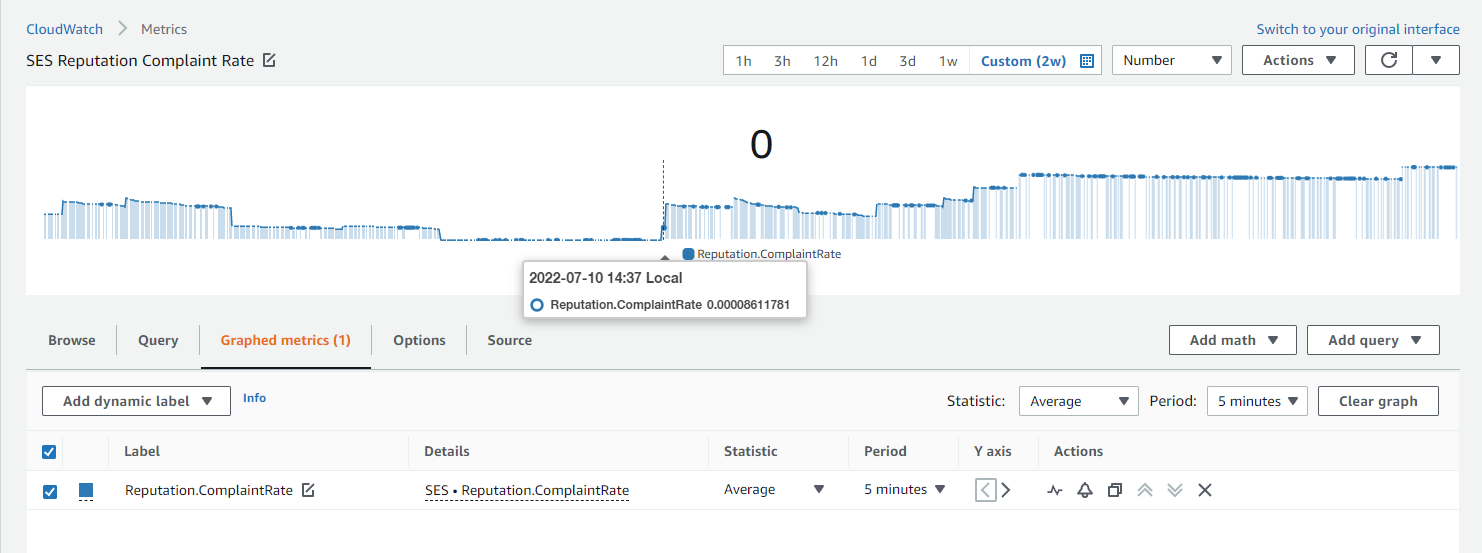Edit the graph title with pencil icon

pos(269,60)
